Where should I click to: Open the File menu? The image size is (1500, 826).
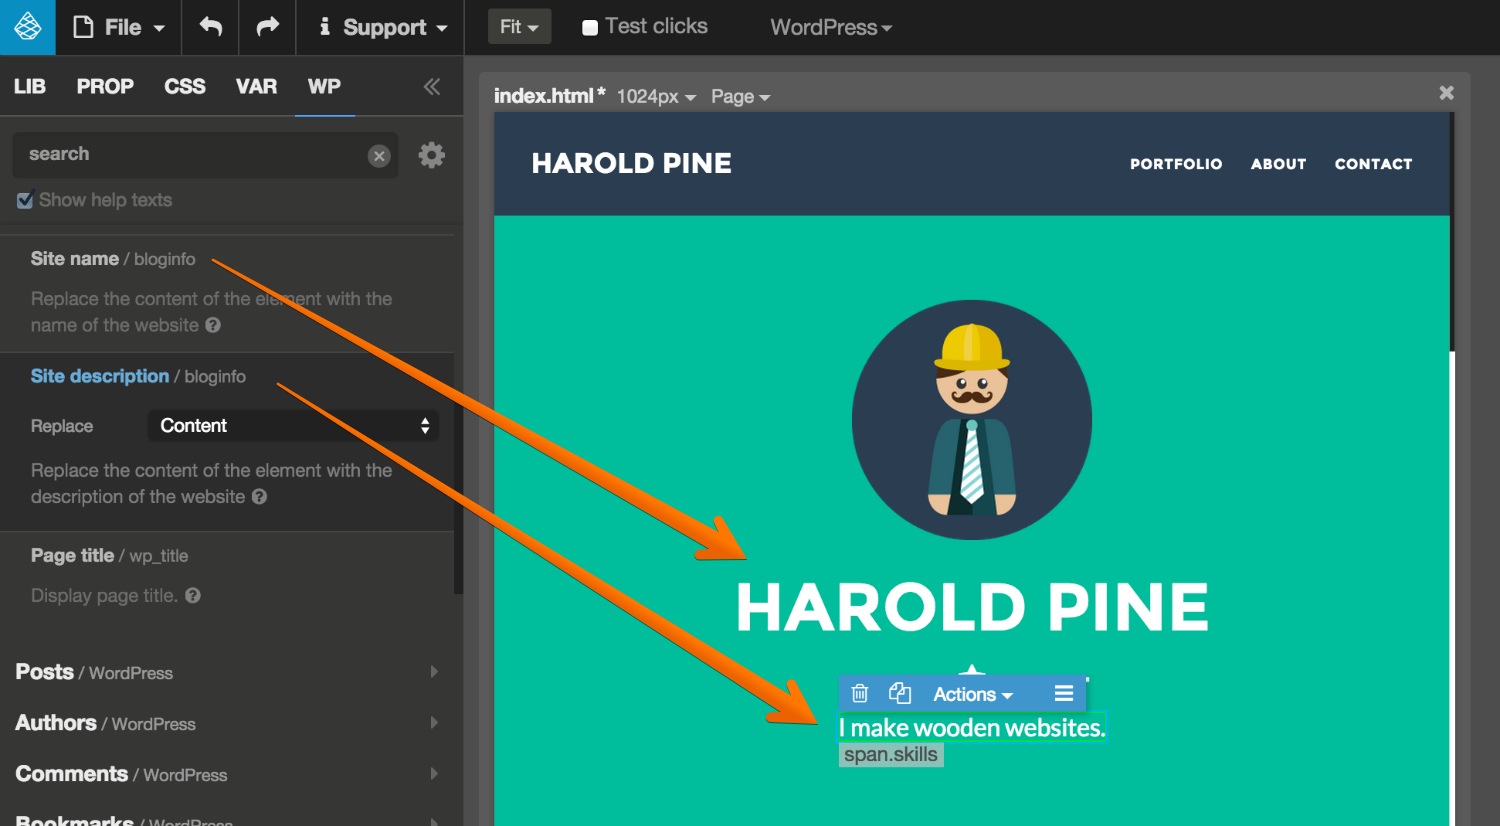click(119, 27)
